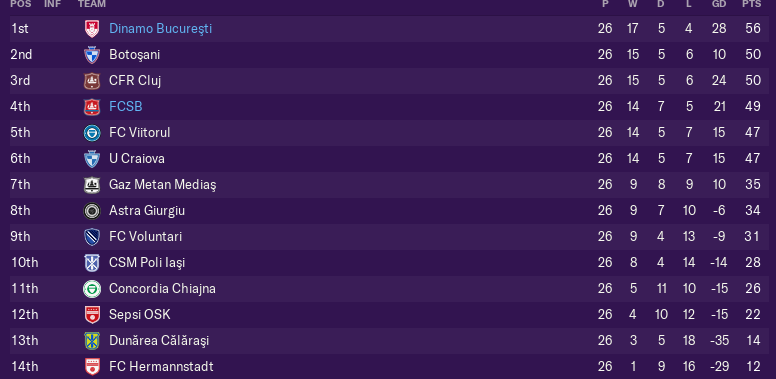Screen dimensions: 776x379
Task: Click the Dinamo București club badge icon
Action: coord(92,29)
